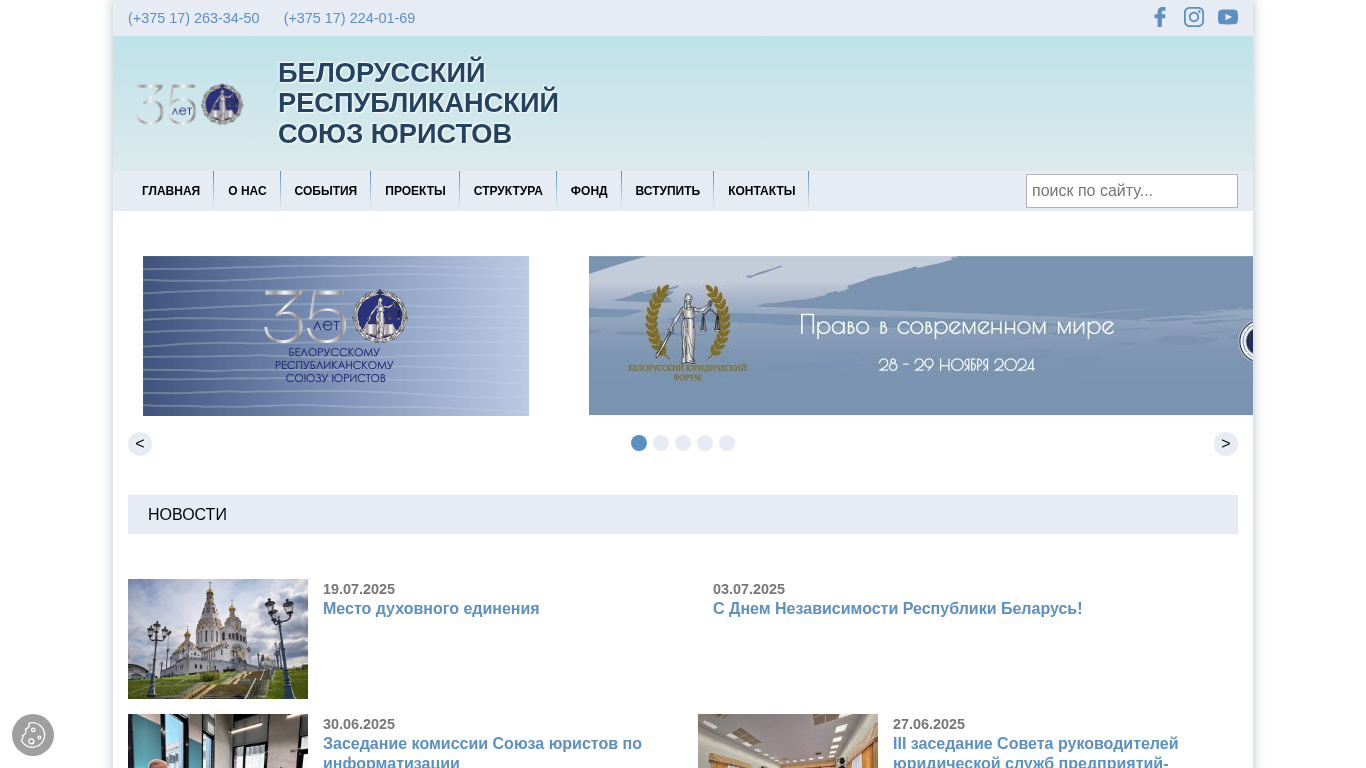Show previous carousel slide
Image resolution: width=1366 pixels, height=768 pixels.
coord(140,444)
